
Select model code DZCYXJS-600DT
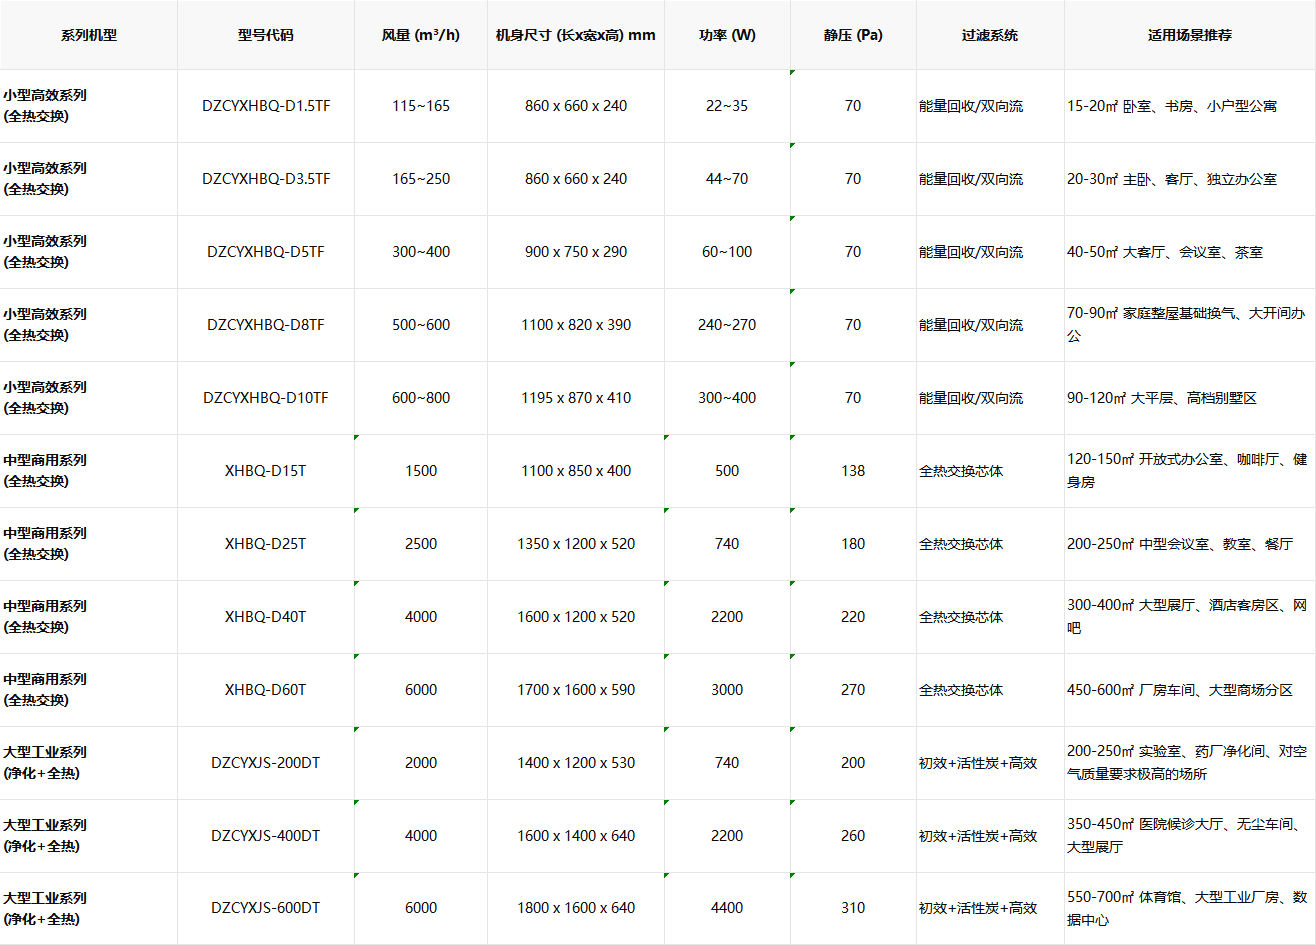(266, 908)
